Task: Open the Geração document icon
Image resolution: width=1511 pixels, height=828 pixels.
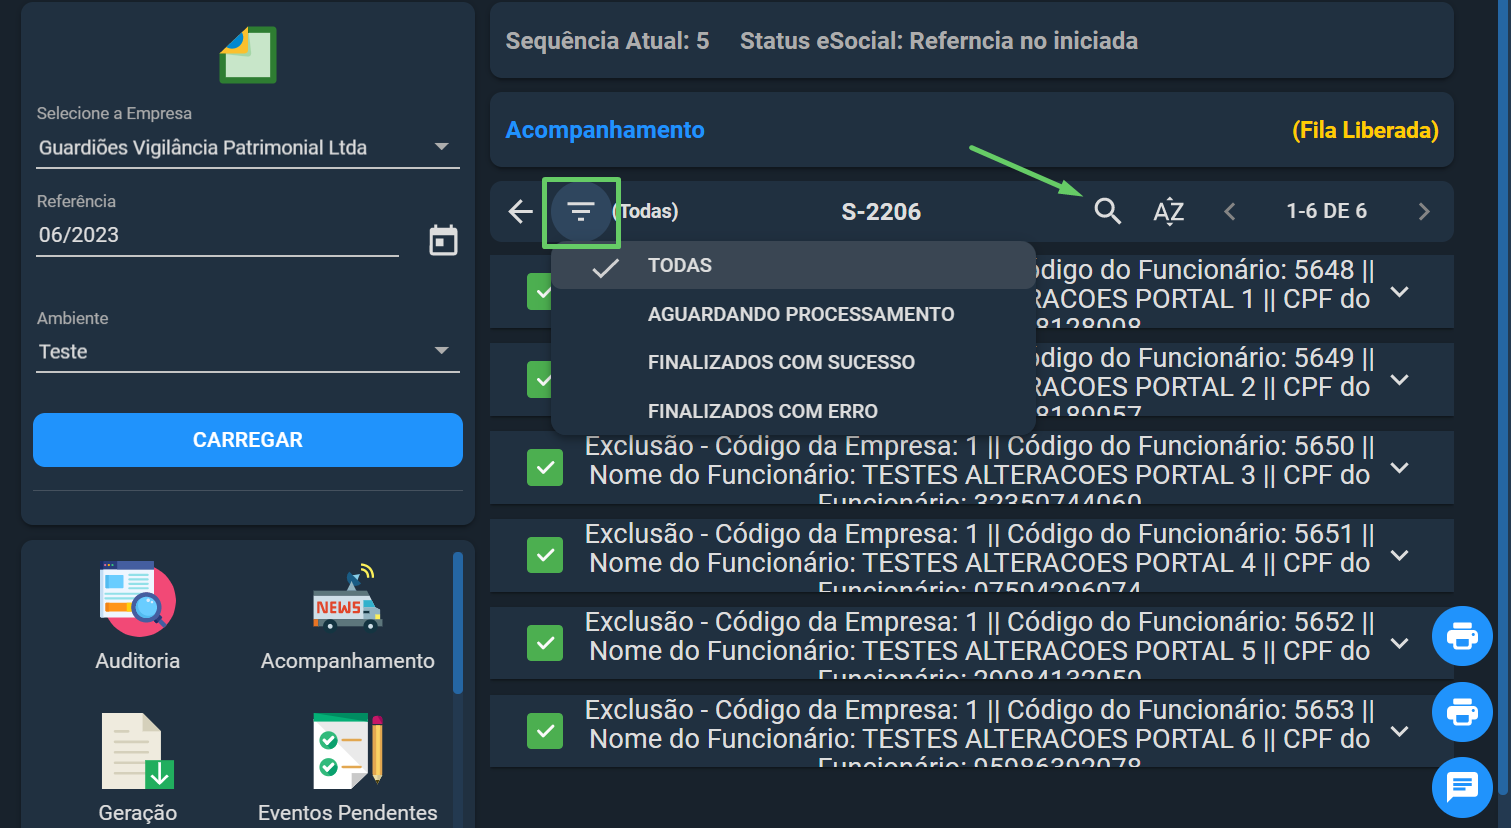Action: 138,751
